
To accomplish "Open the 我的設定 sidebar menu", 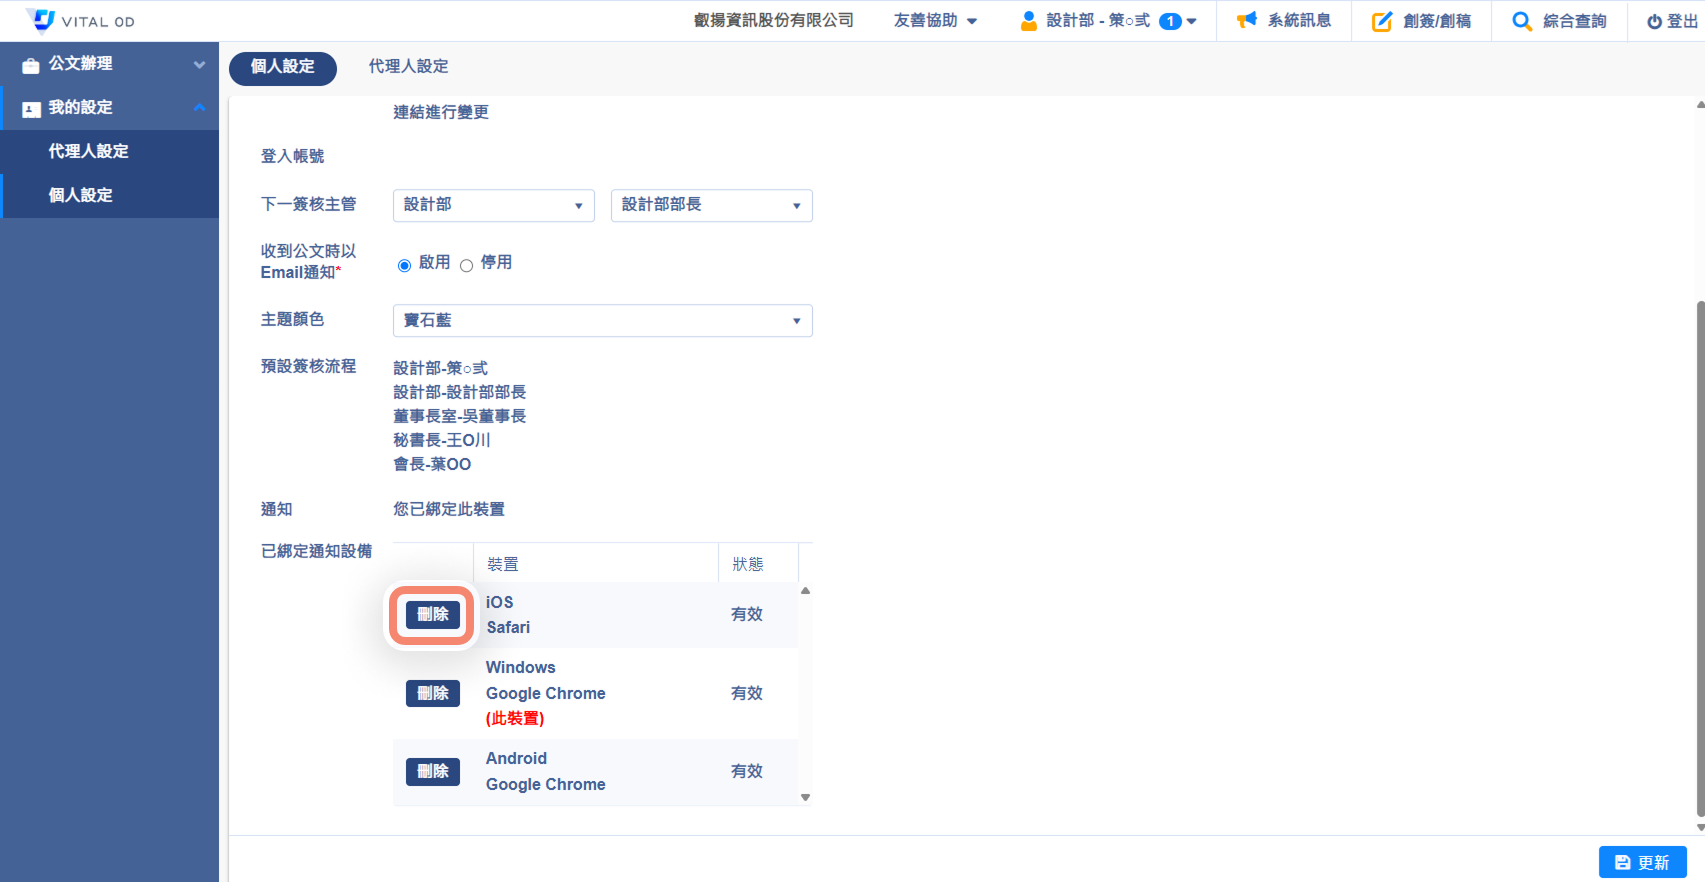I will pyautogui.click(x=109, y=107).
